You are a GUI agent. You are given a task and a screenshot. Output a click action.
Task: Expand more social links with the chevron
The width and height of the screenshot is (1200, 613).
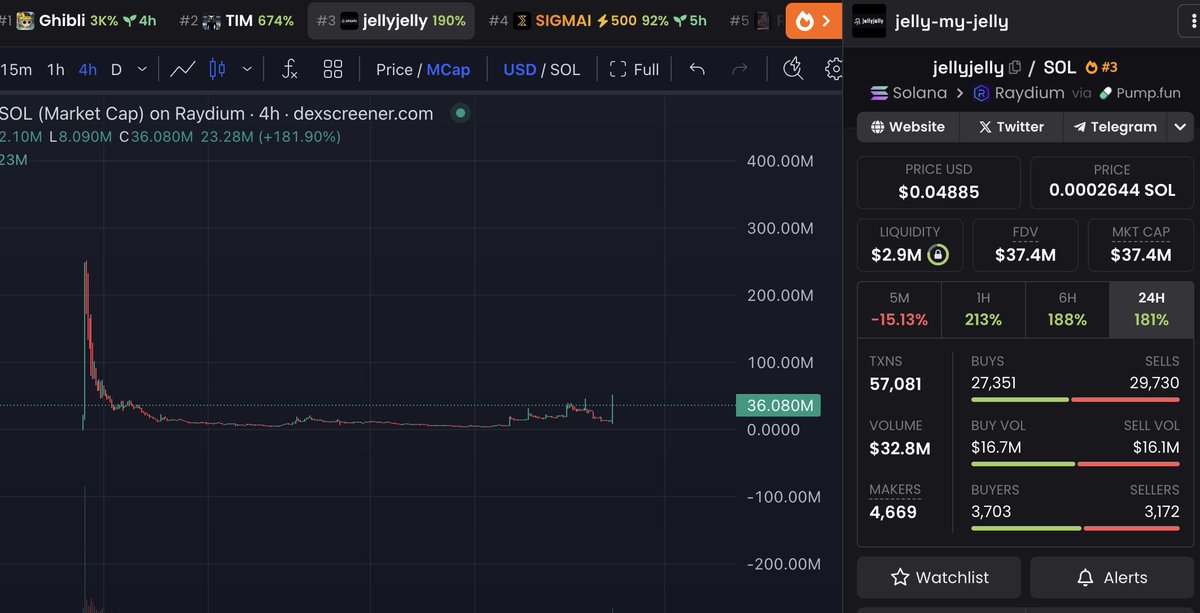[1178, 127]
